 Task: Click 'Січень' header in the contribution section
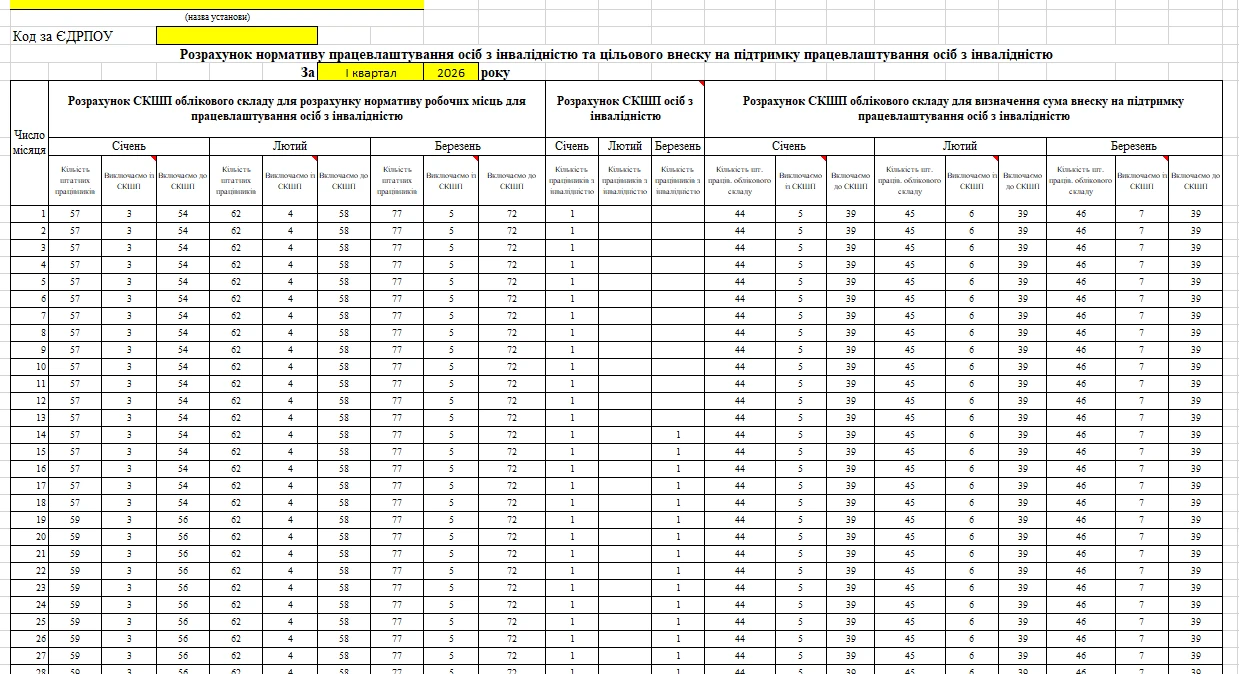(x=789, y=146)
